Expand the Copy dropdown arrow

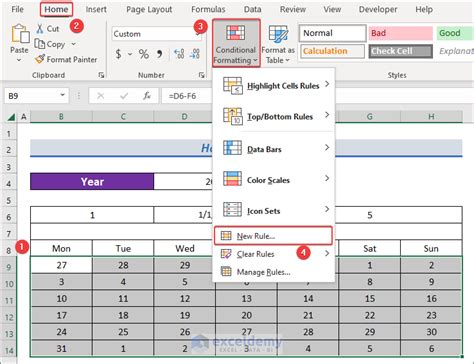73,44
